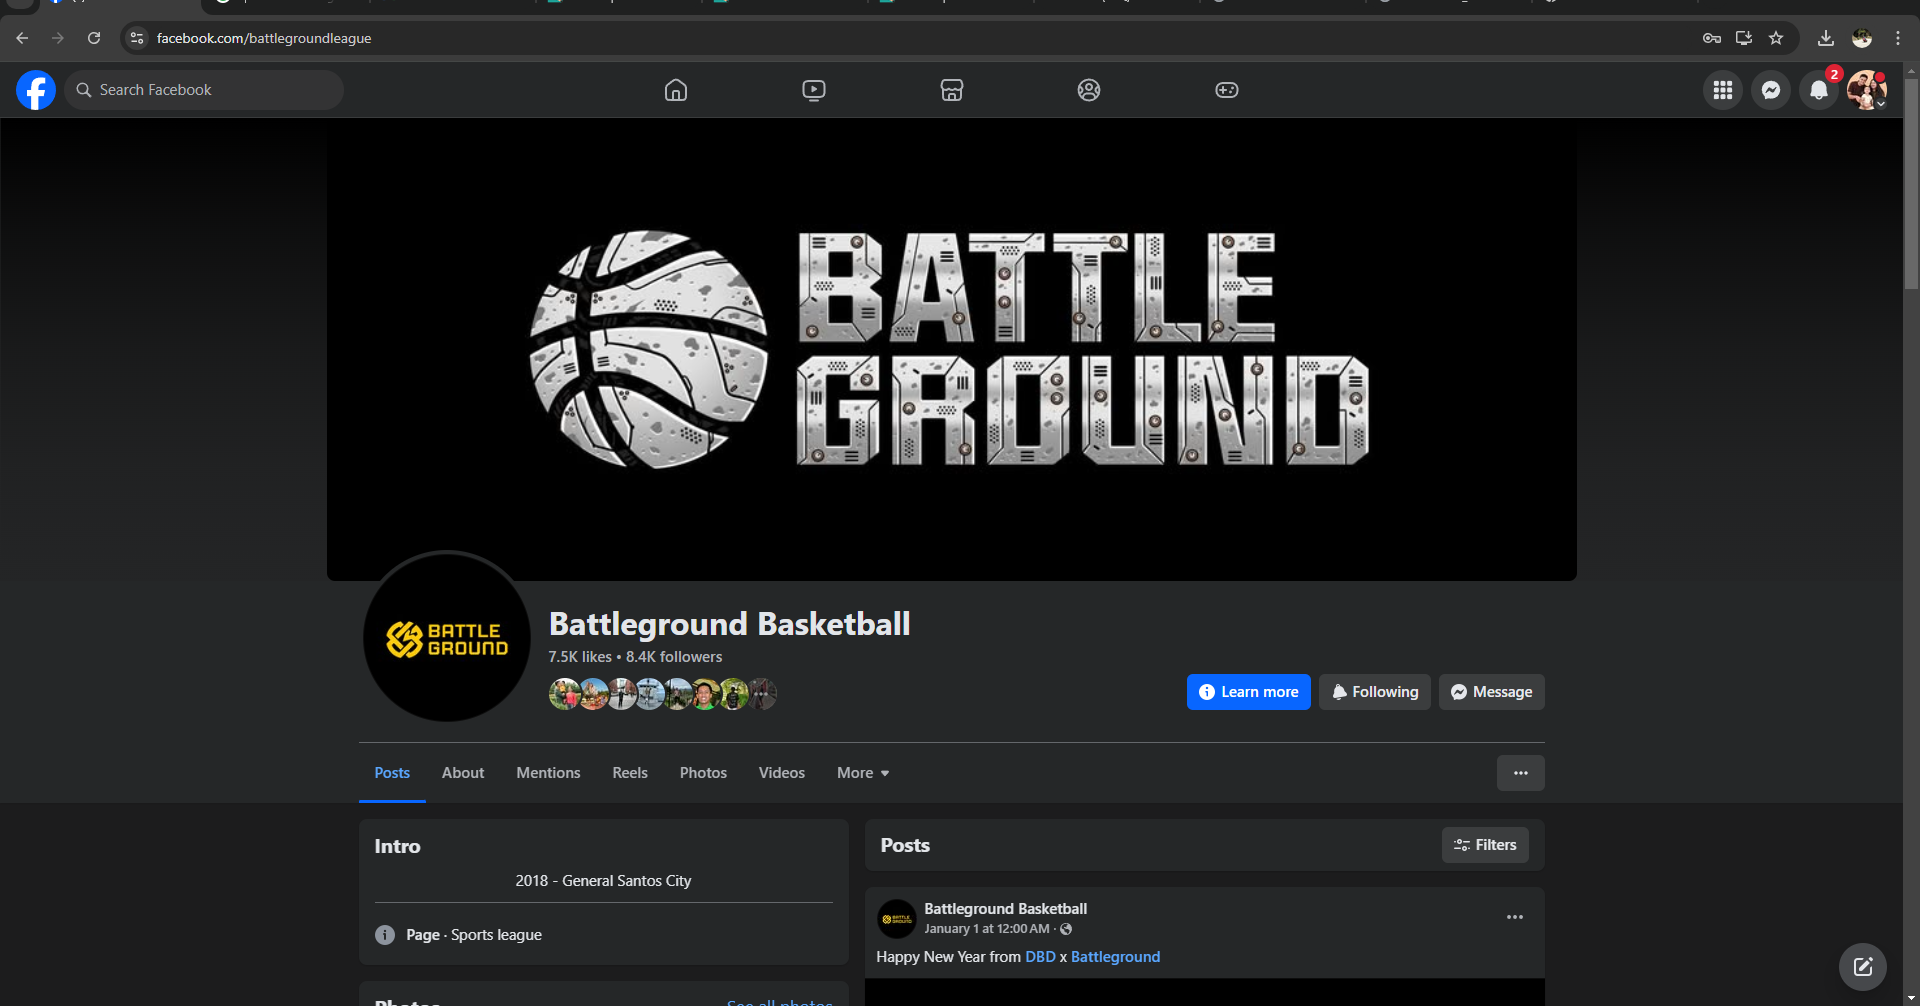Screen dimensions: 1920x1006
Task: Open the post options three-dot menu
Action: click(x=1515, y=917)
